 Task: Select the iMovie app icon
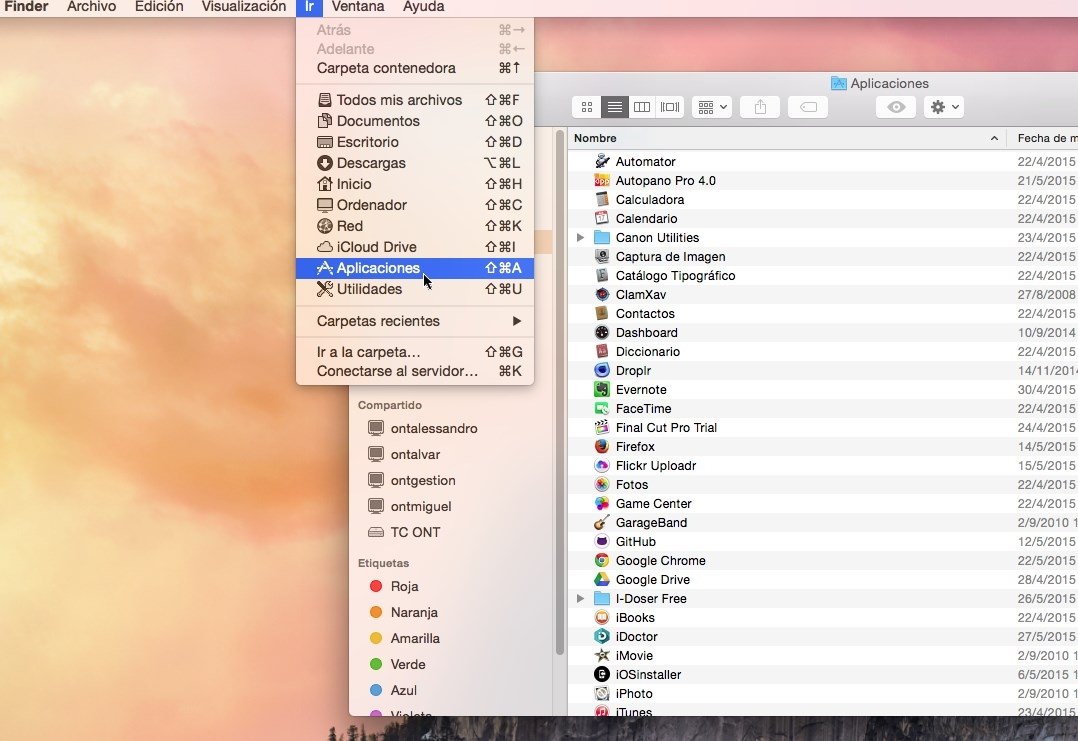[x=602, y=655]
